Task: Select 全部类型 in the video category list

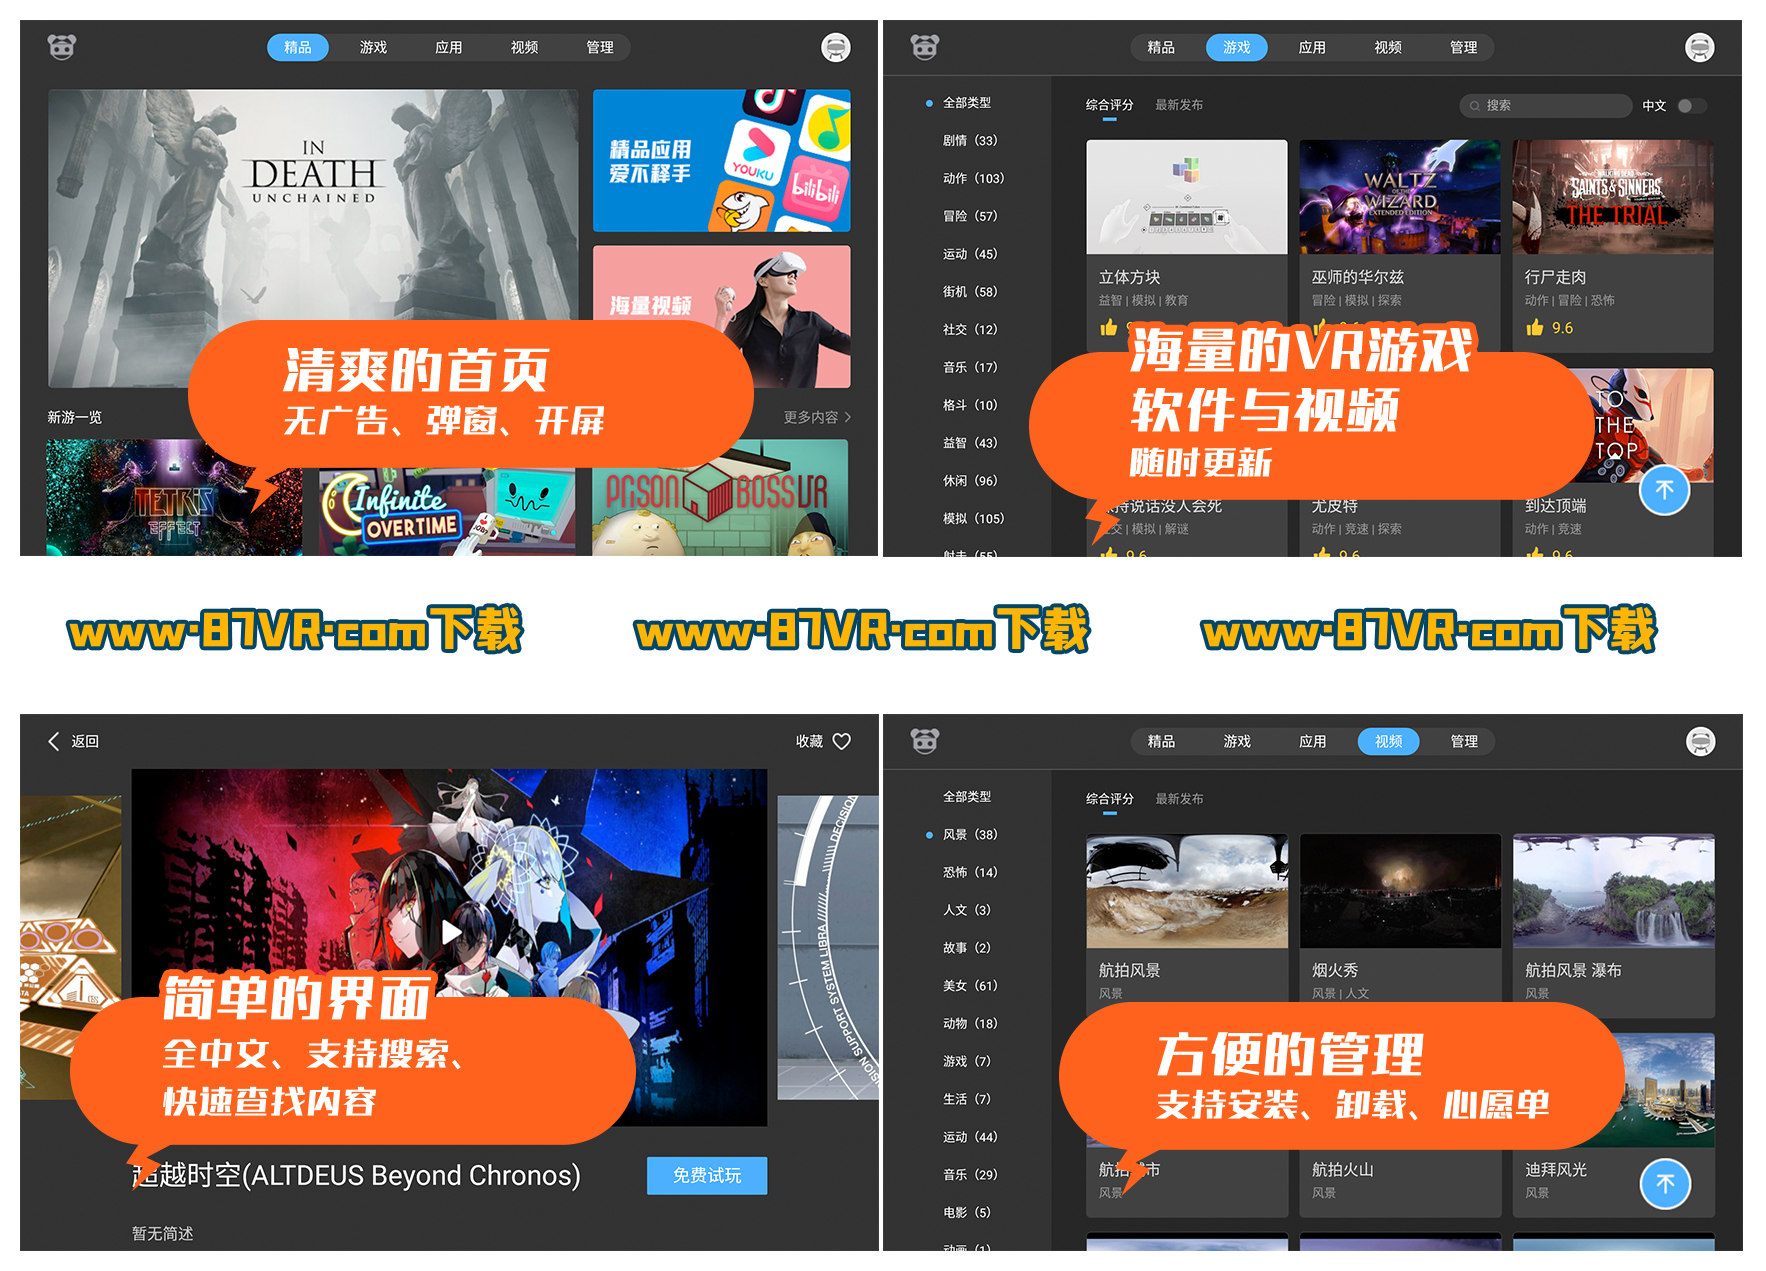Action: coord(967,797)
